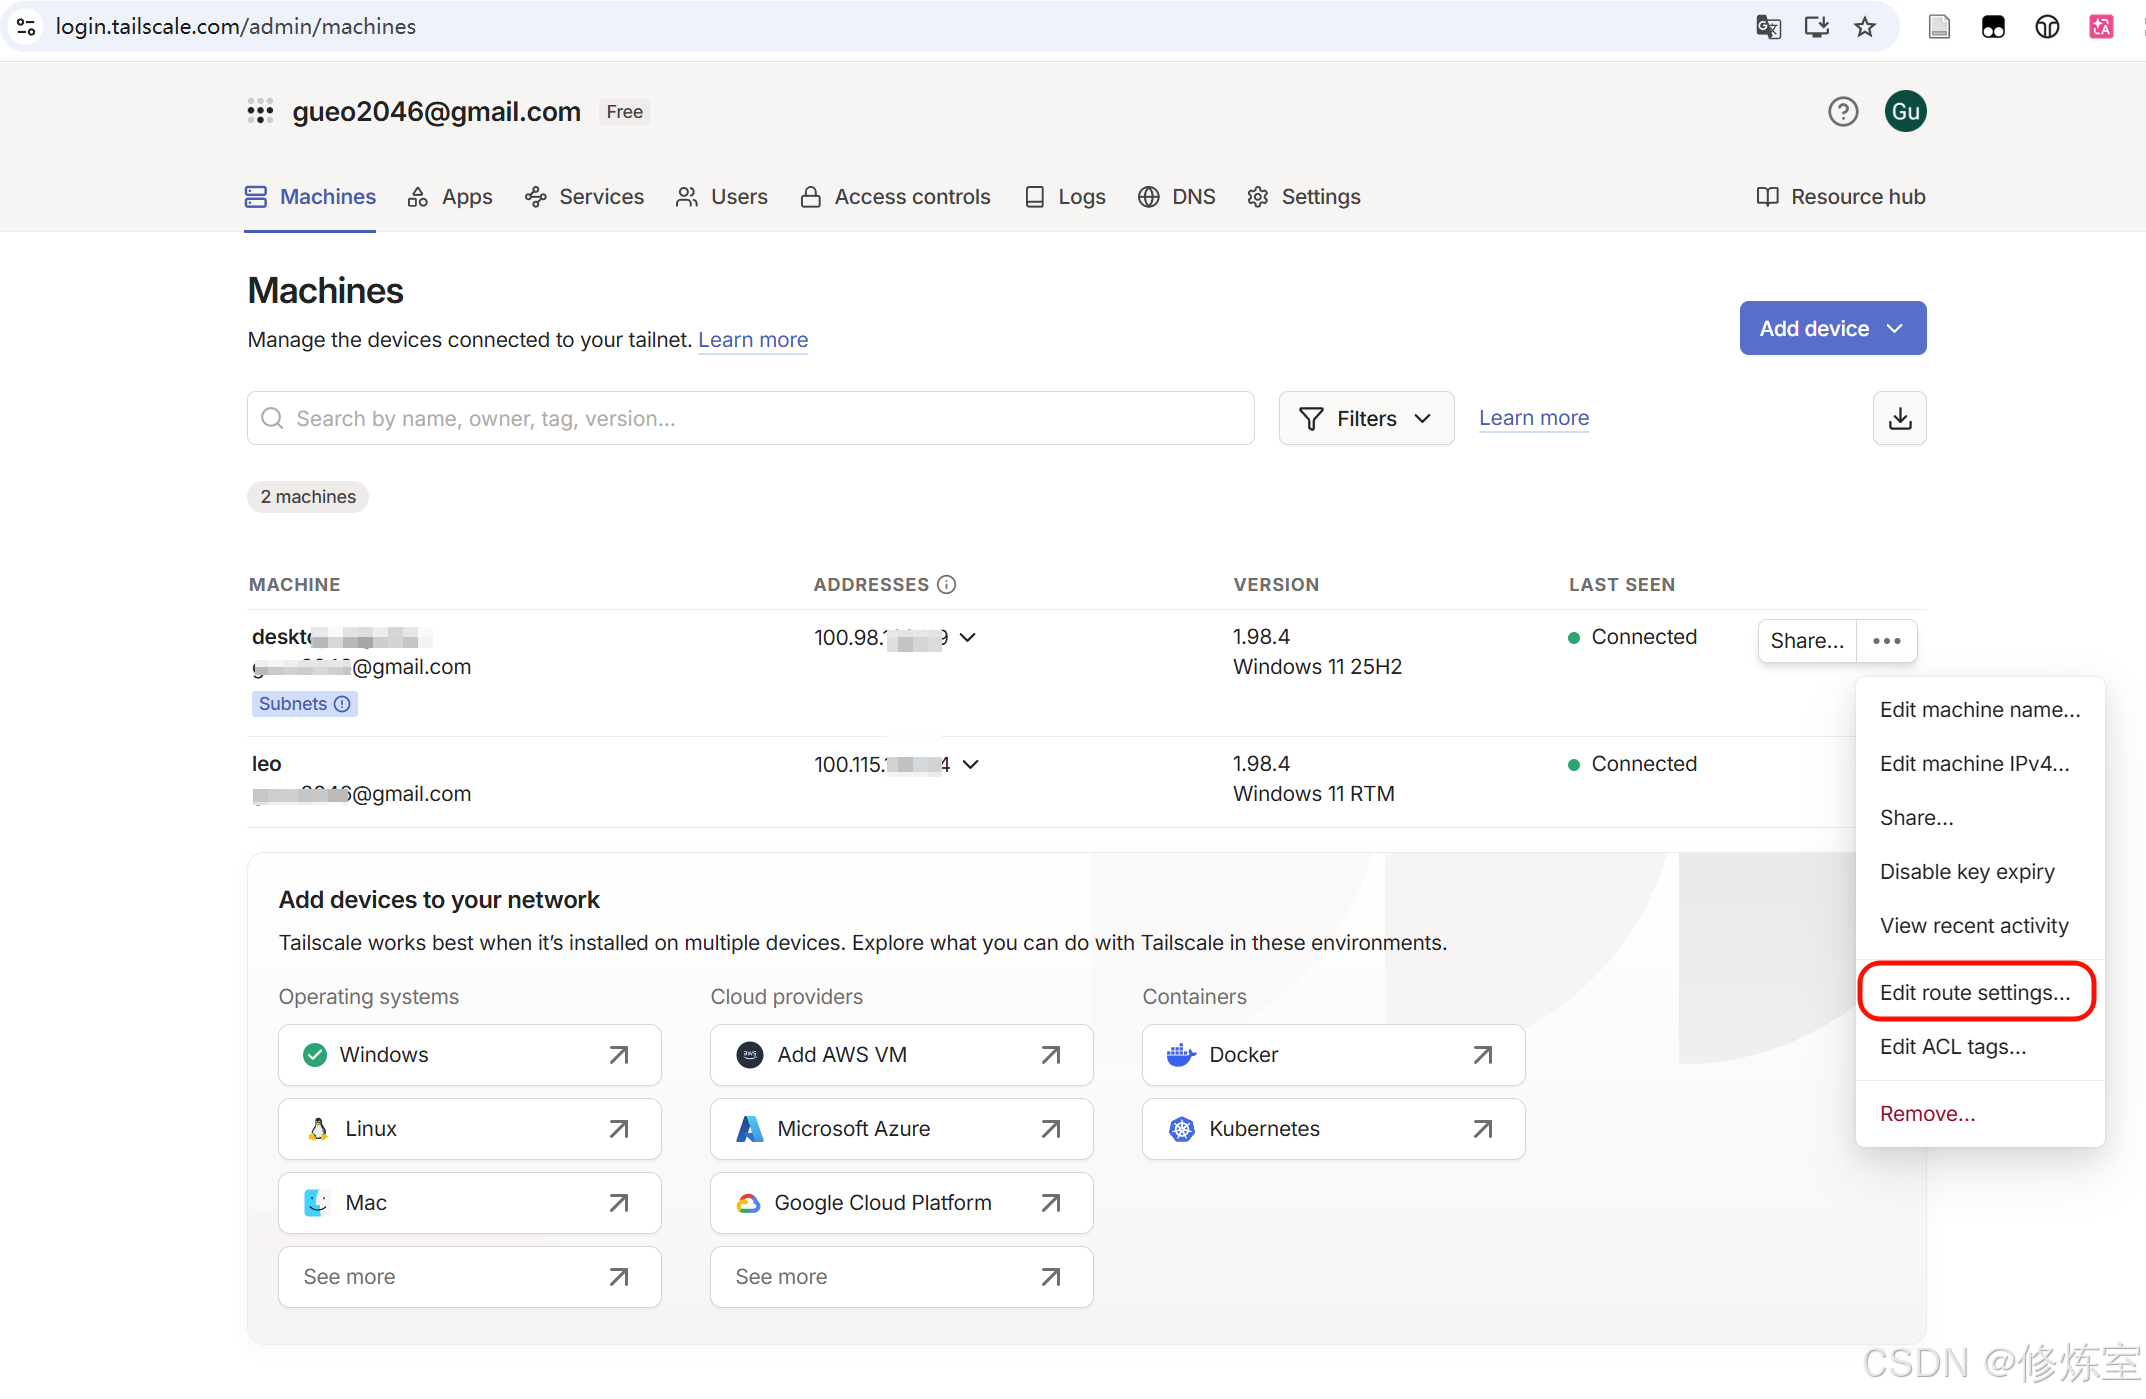
Task: Expand addresses chevron for leo machine
Action: (970, 764)
